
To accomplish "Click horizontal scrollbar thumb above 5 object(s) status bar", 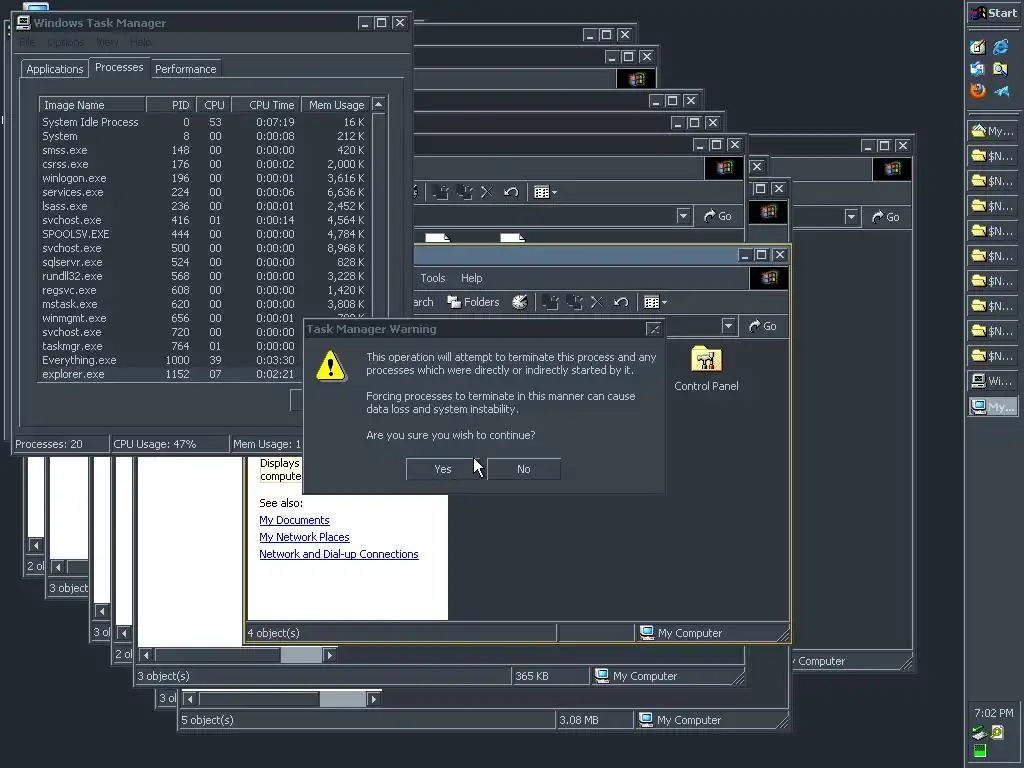I will click(342, 699).
